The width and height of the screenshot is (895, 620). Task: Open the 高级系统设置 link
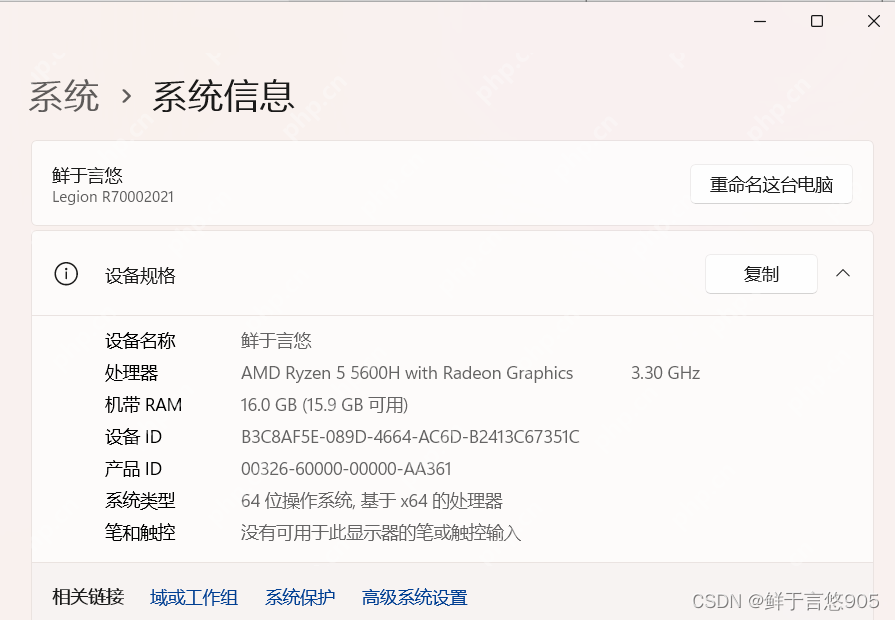click(x=414, y=598)
